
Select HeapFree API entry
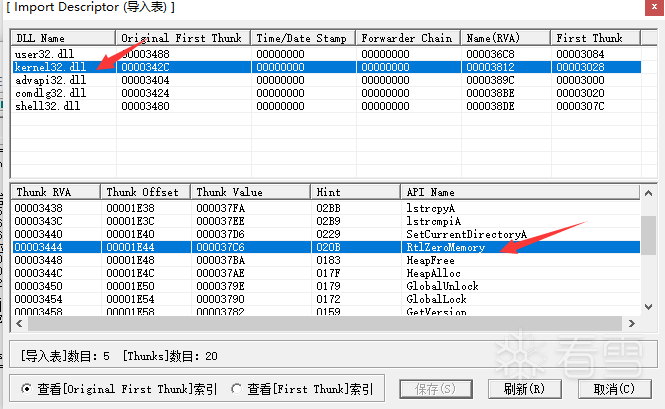(x=430, y=261)
